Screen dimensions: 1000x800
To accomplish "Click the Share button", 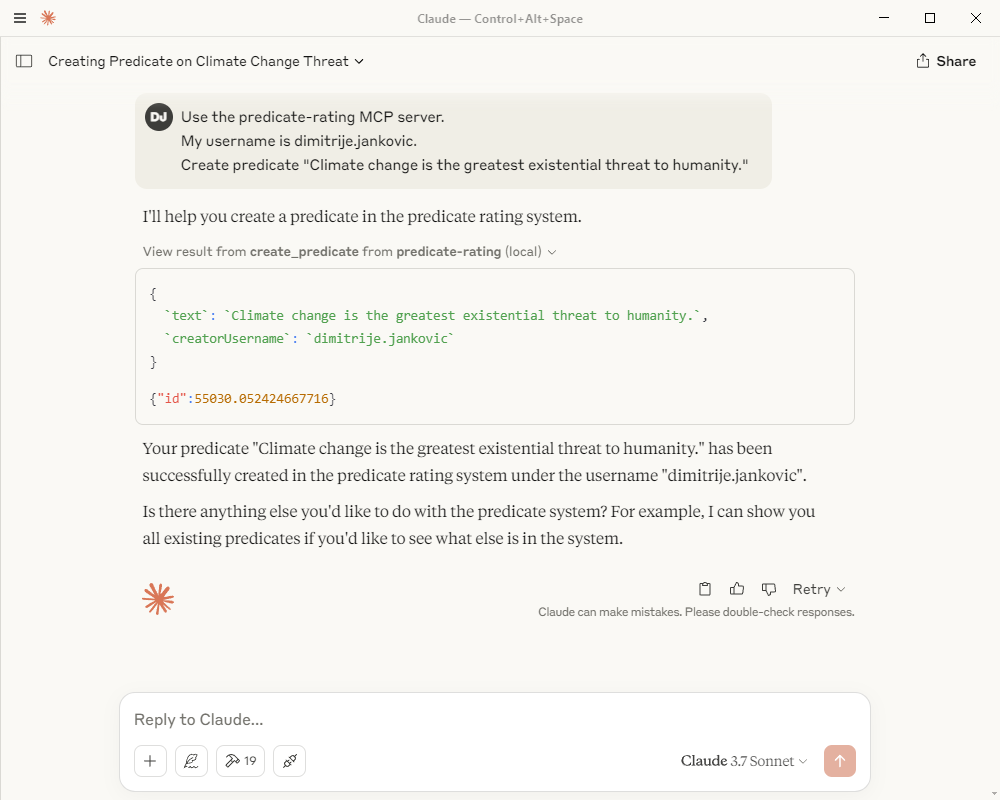I will [x=946, y=61].
